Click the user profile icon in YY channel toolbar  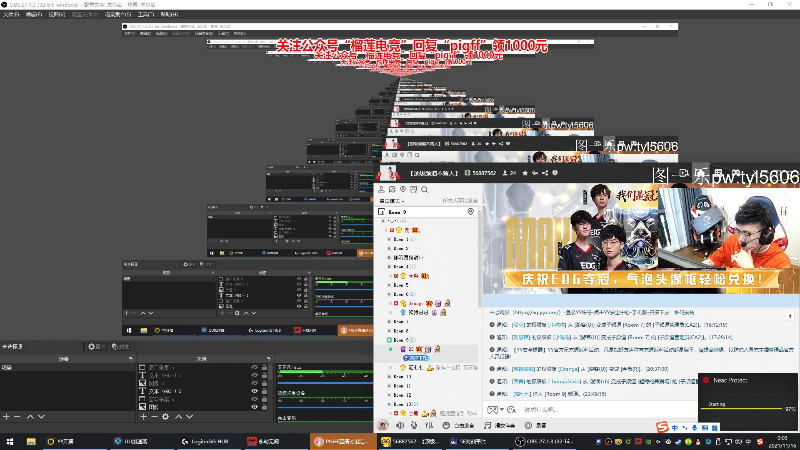pyautogui.click(x=381, y=189)
